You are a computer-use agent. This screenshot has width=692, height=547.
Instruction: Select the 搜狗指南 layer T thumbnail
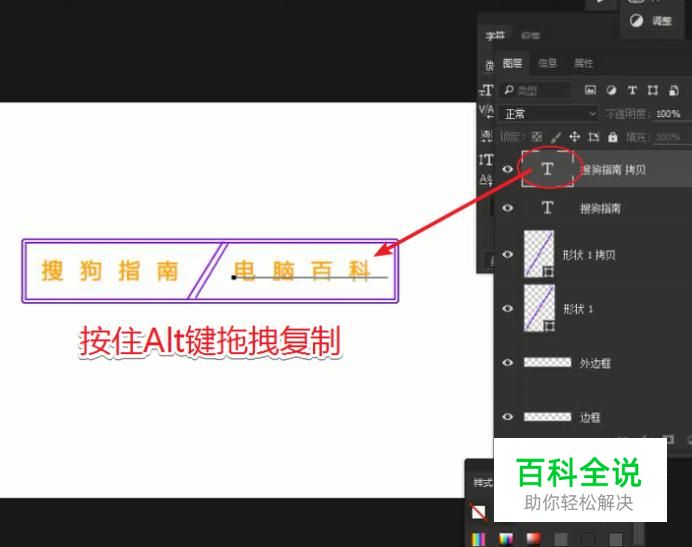pyautogui.click(x=548, y=207)
